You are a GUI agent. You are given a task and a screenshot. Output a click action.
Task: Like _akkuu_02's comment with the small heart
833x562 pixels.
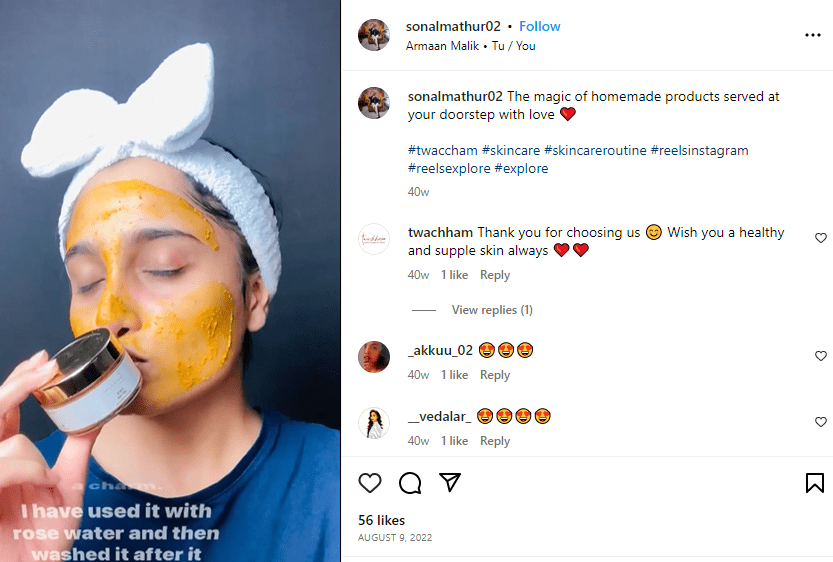(821, 356)
